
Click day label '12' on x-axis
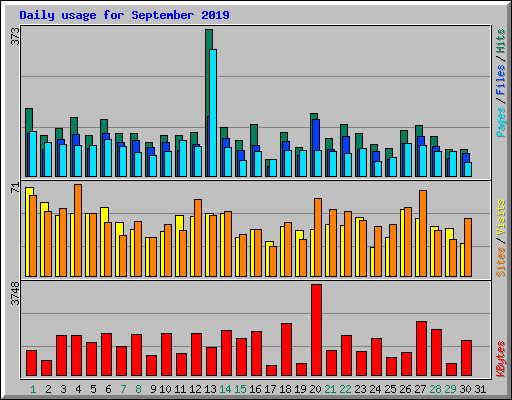(195, 389)
